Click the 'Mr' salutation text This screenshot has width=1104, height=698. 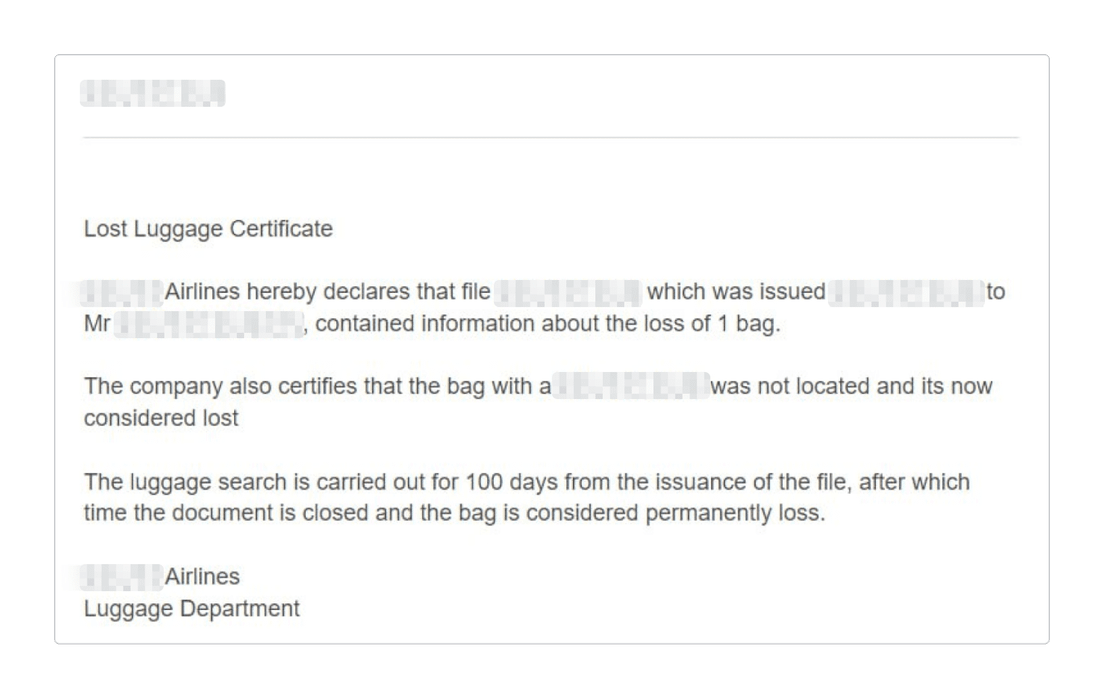click(97, 324)
